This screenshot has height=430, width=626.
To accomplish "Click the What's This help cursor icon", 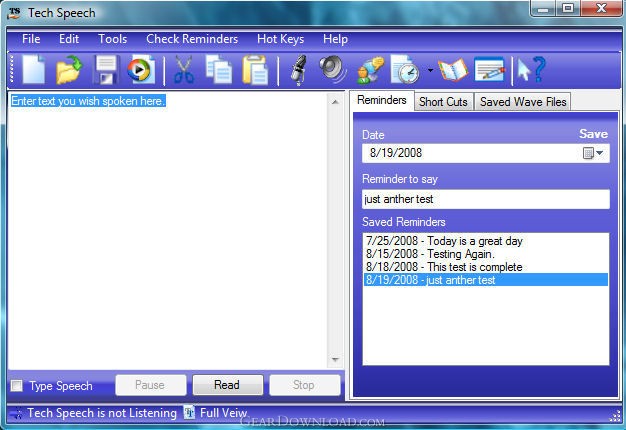I will click(x=531, y=70).
